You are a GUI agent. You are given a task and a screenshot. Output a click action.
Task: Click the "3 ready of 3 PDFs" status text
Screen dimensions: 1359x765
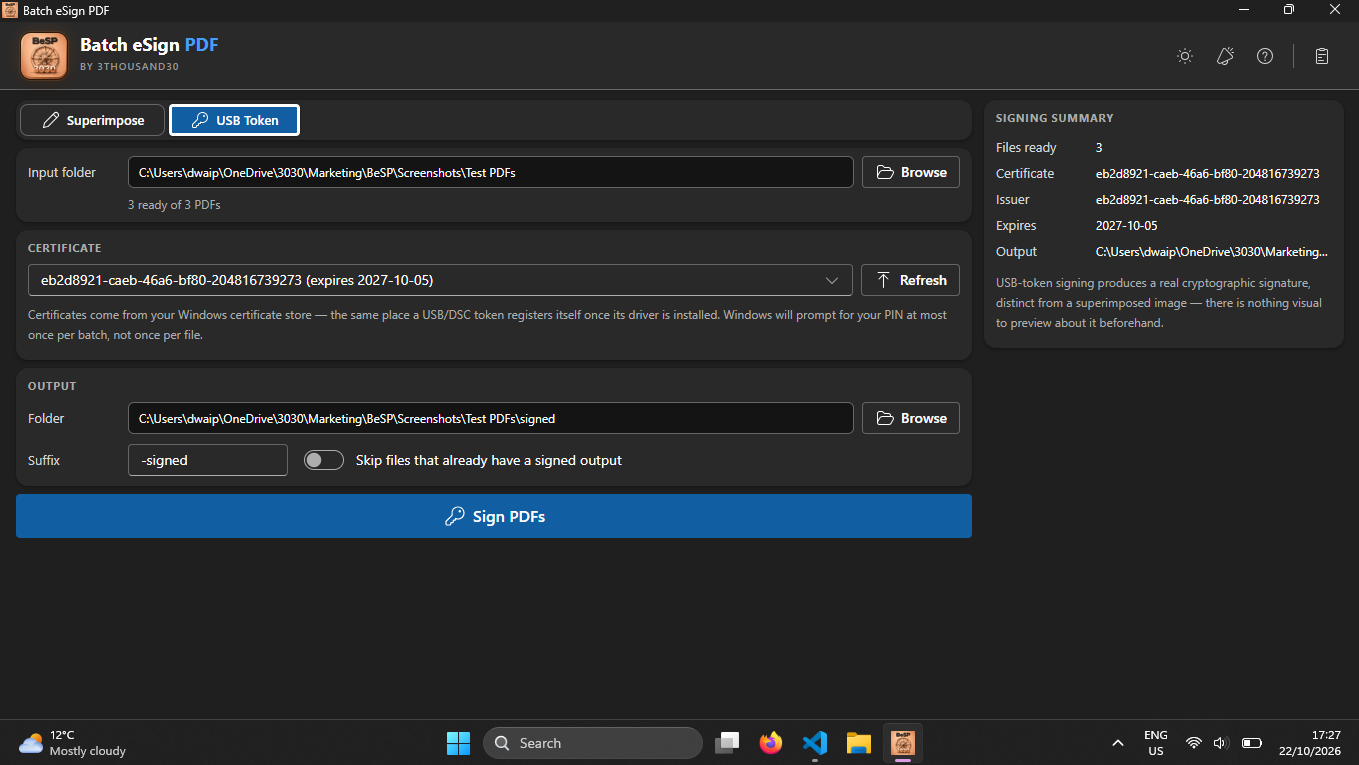coord(174,205)
